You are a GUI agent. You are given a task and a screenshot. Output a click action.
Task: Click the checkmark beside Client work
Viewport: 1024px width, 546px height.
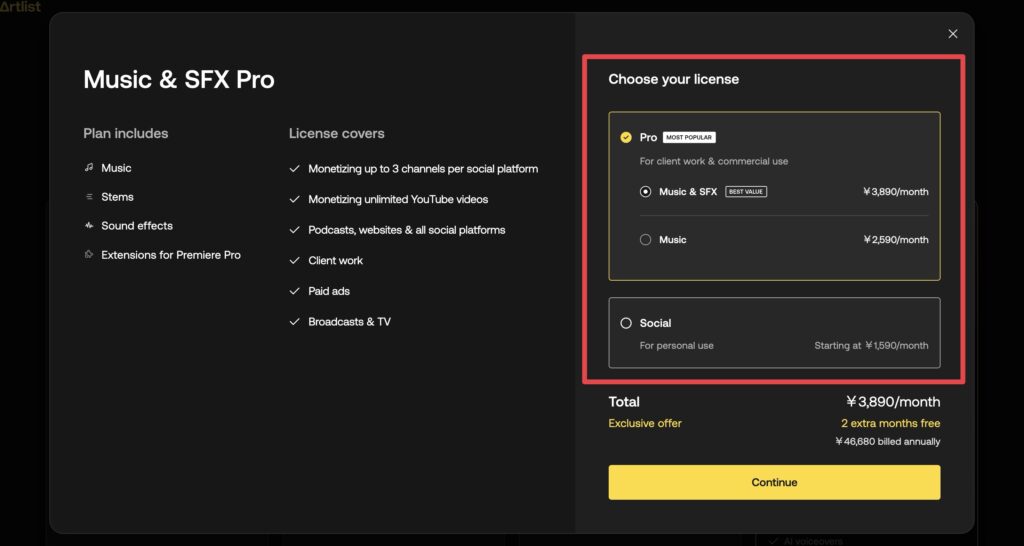point(295,261)
